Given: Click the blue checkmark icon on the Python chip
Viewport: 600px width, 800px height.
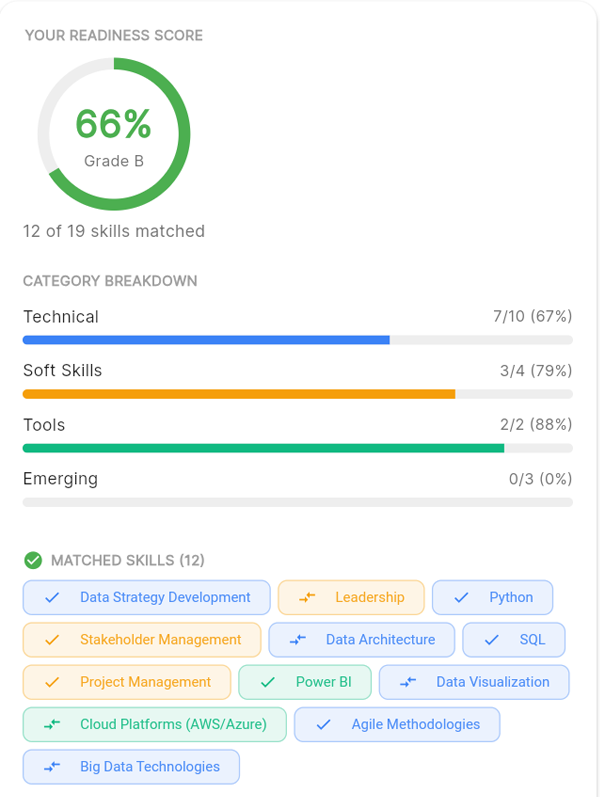Looking at the screenshot, I should [459, 597].
